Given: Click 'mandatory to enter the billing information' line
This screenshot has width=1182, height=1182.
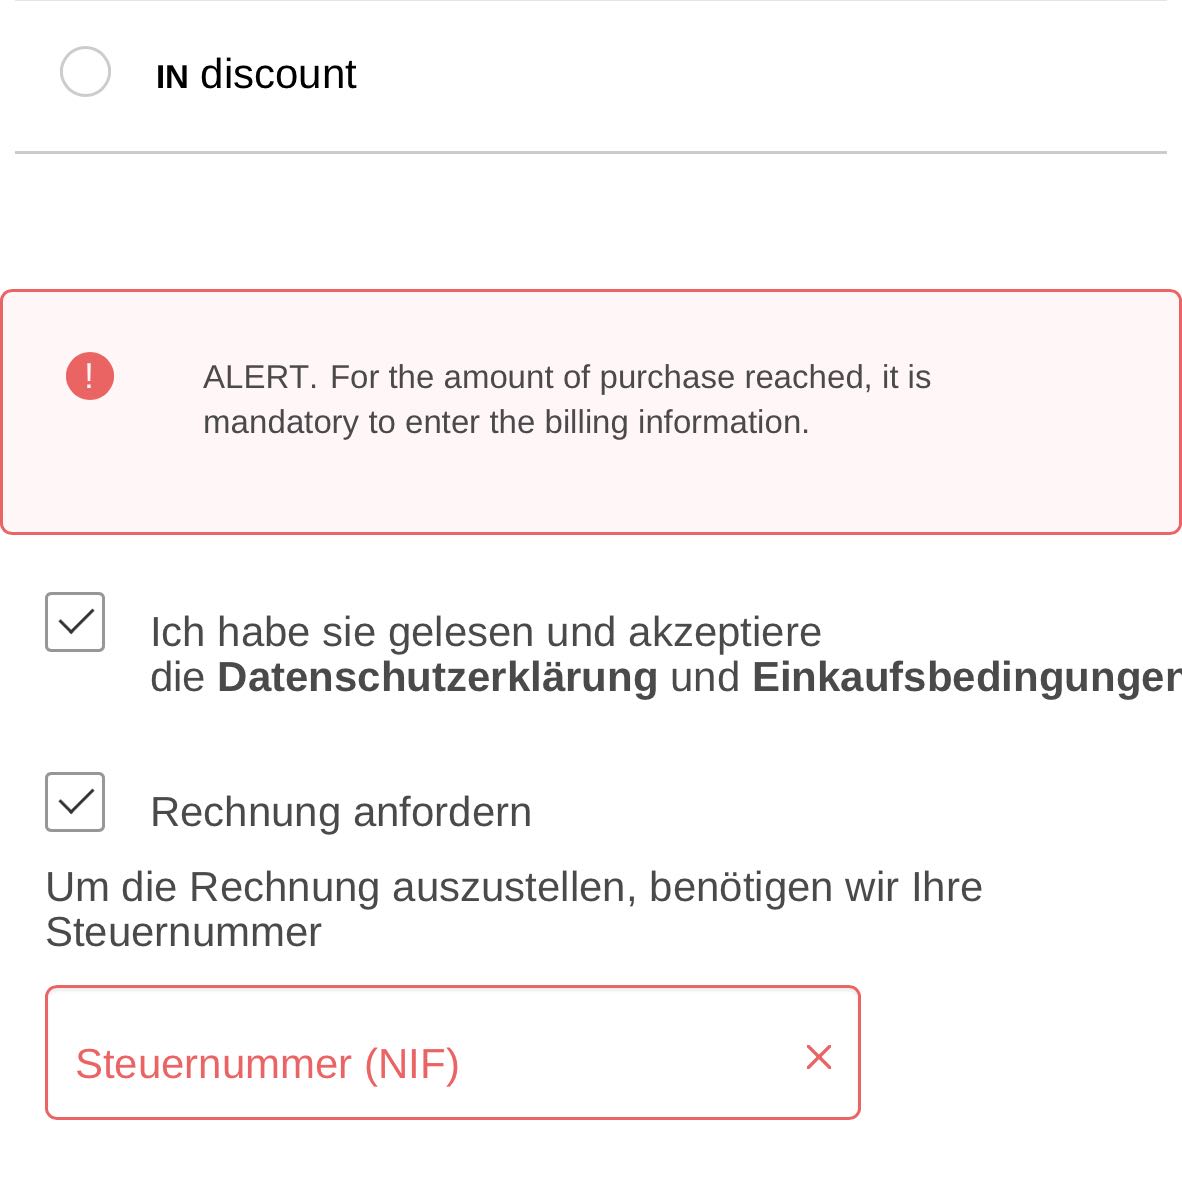Looking at the screenshot, I should [x=506, y=422].
